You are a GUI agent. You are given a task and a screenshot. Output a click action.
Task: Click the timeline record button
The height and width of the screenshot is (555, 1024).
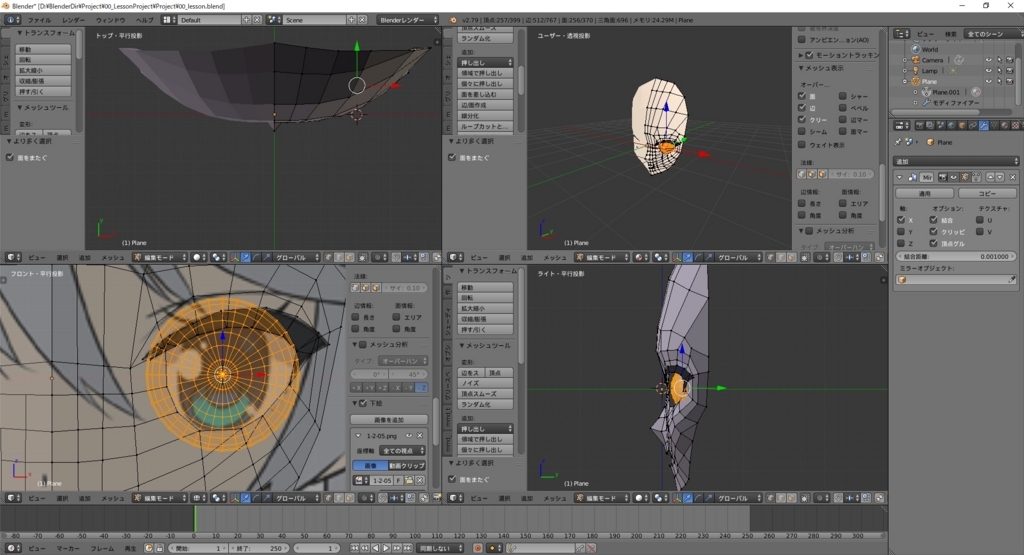(x=477, y=548)
